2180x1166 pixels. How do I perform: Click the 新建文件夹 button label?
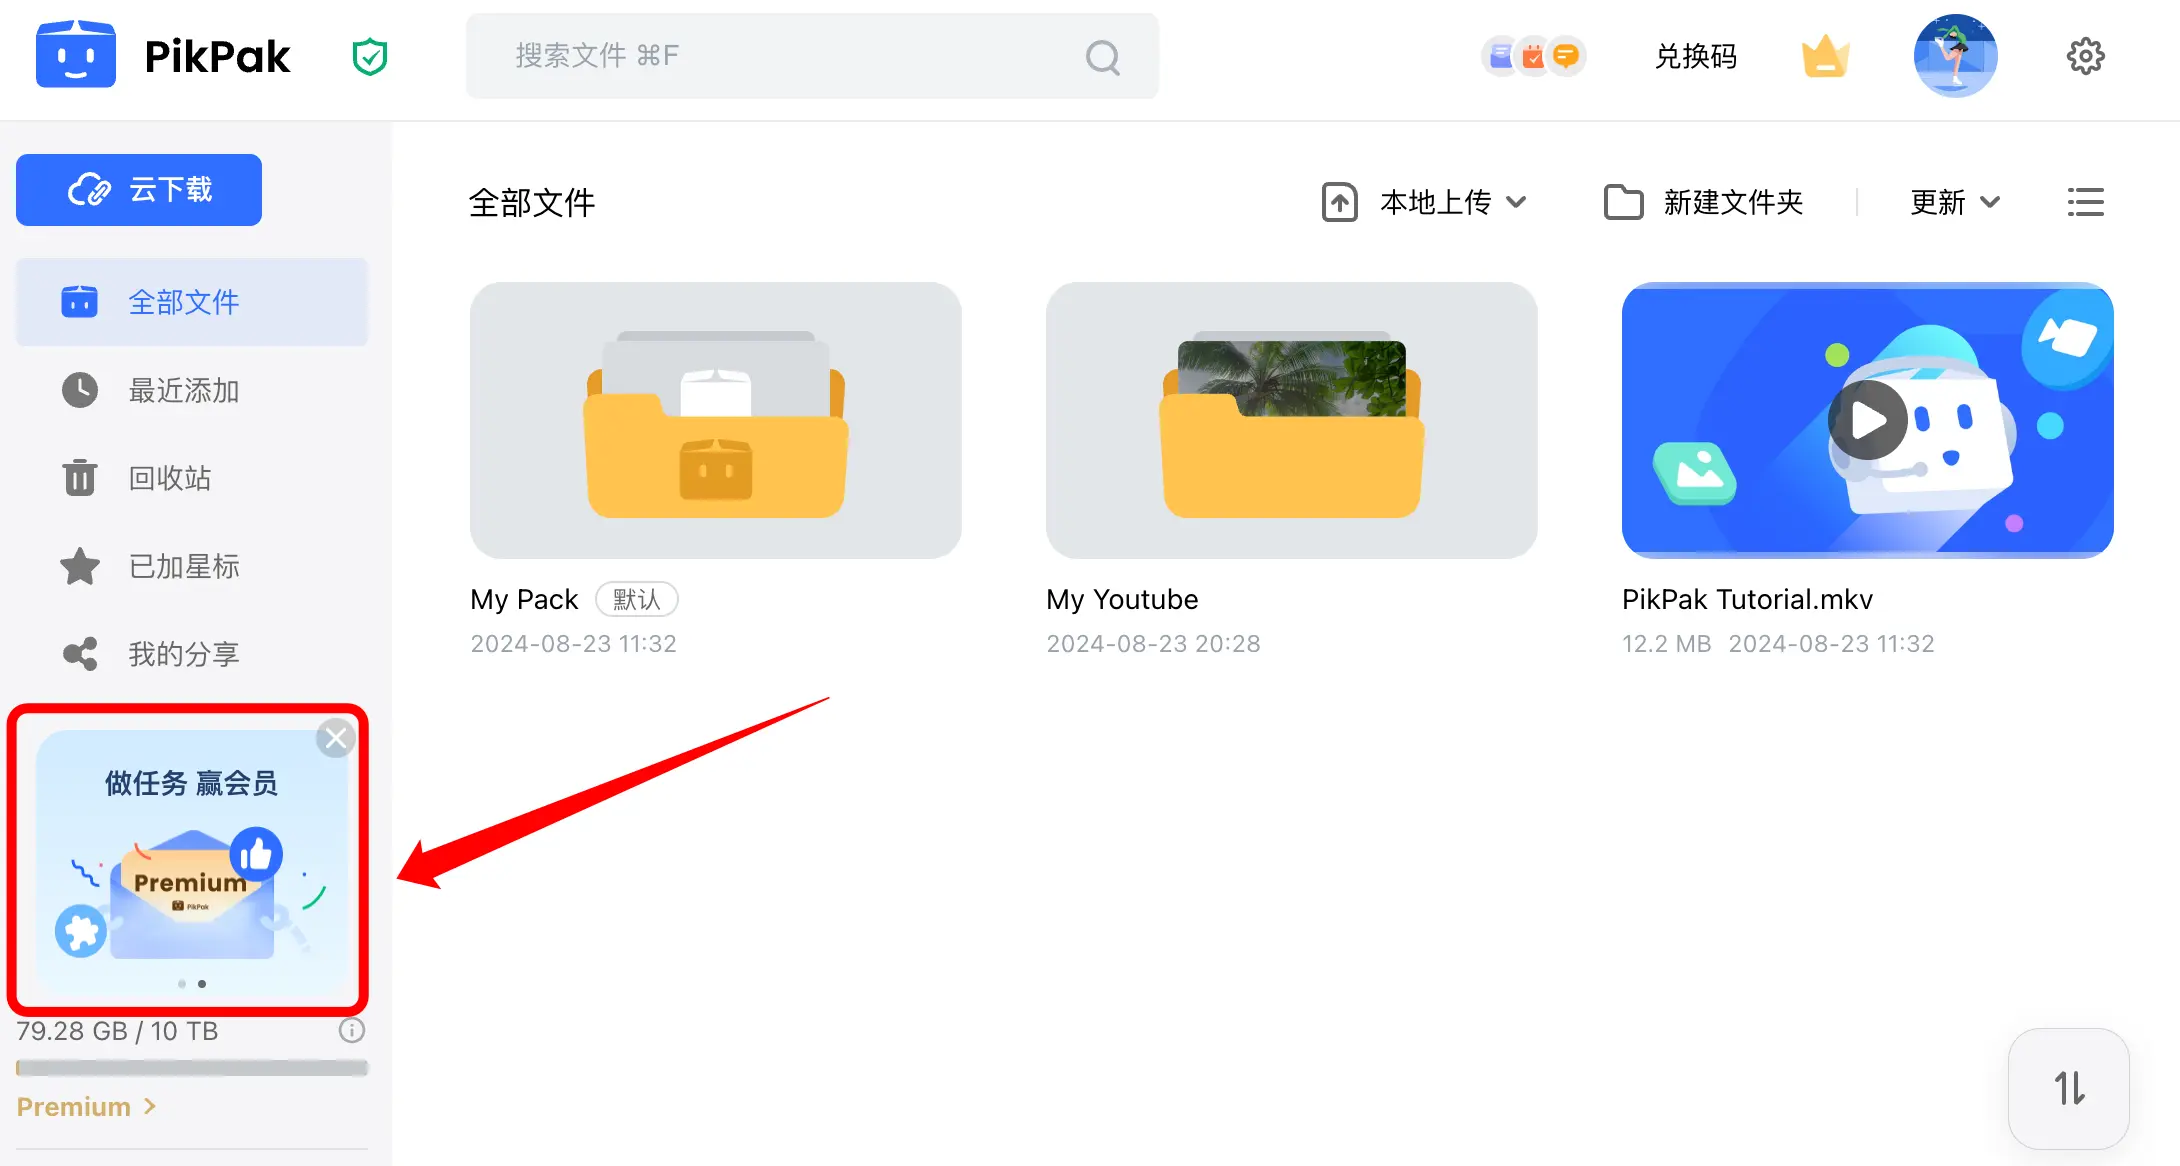tap(1733, 202)
